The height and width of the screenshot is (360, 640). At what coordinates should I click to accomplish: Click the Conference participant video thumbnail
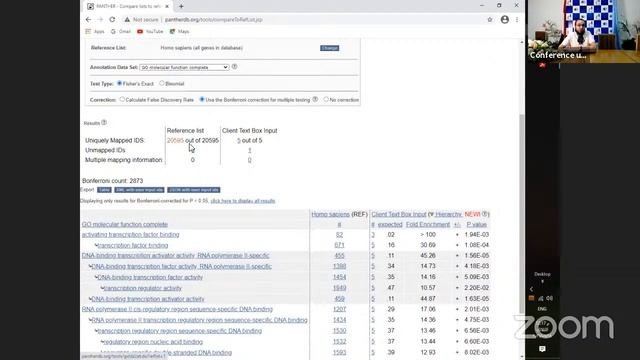tap(584, 31)
